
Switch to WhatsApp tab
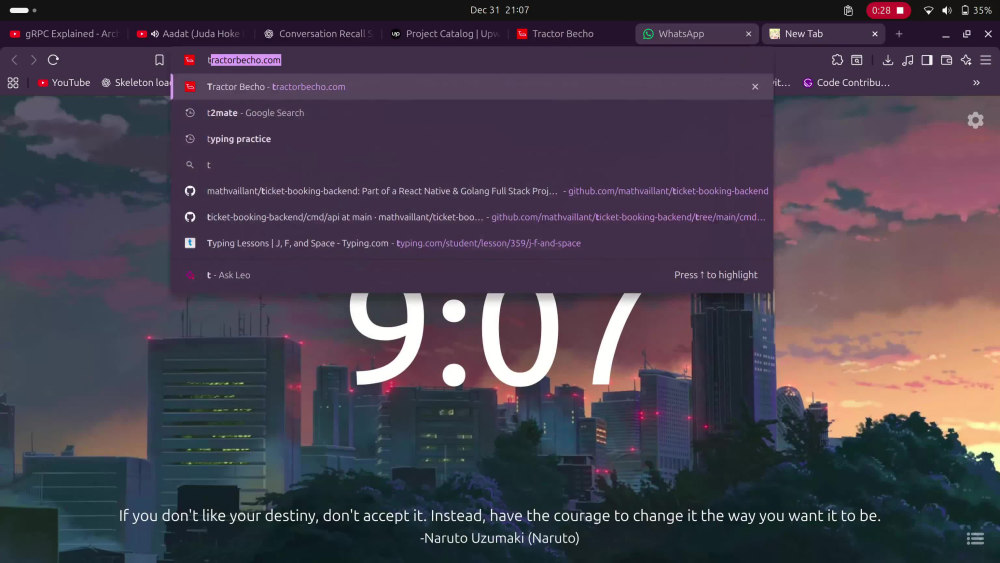(x=696, y=34)
